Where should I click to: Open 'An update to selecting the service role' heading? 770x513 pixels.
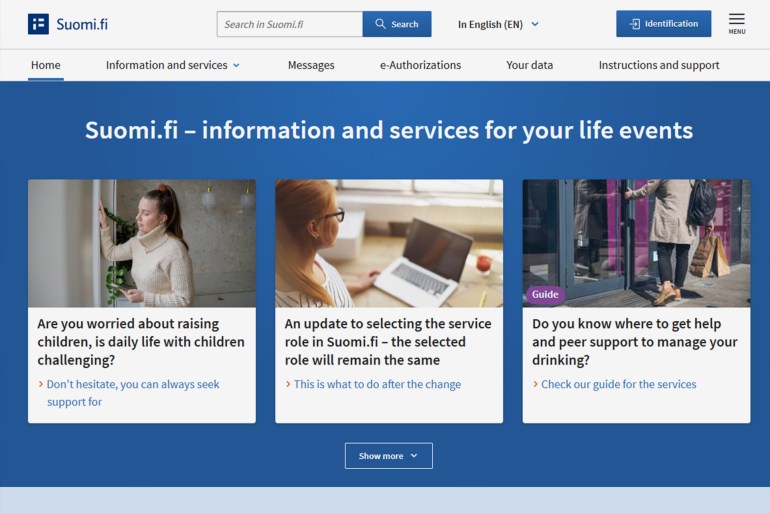pyautogui.click(x=388, y=342)
